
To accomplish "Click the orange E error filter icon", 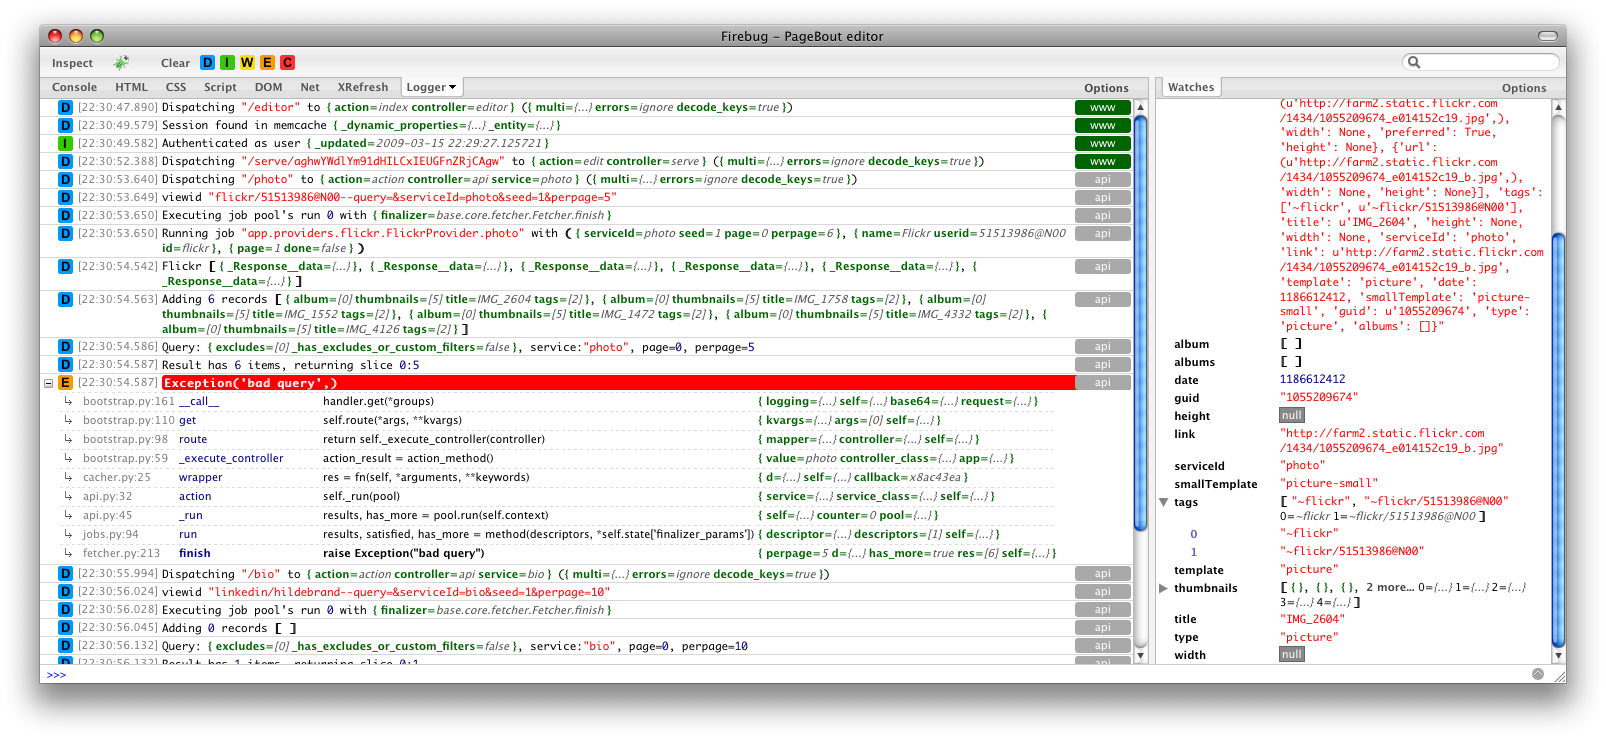I will point(267,62).
